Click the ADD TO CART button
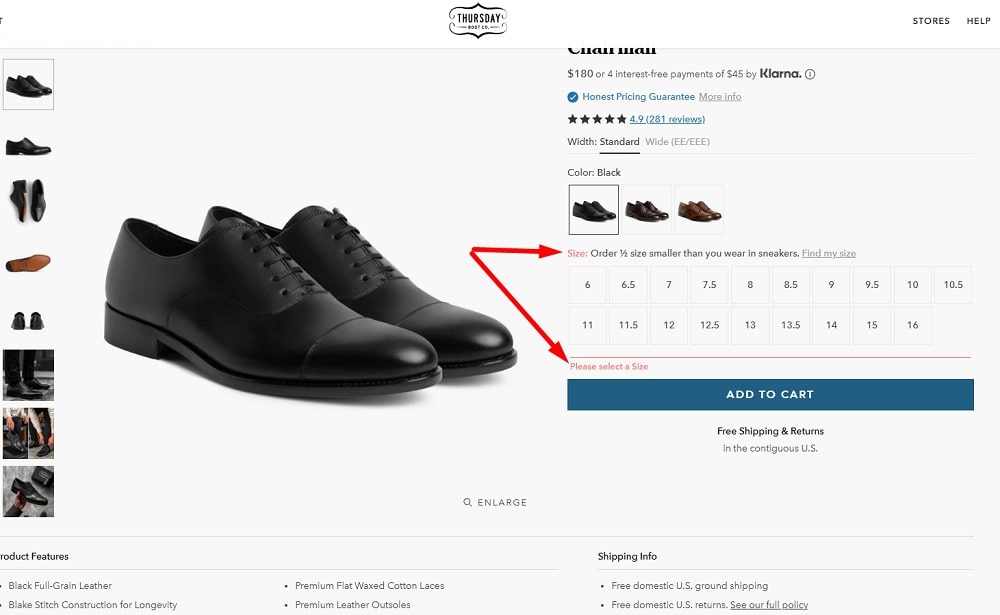This screenshot has height=615, width=1000. [770, 394]
